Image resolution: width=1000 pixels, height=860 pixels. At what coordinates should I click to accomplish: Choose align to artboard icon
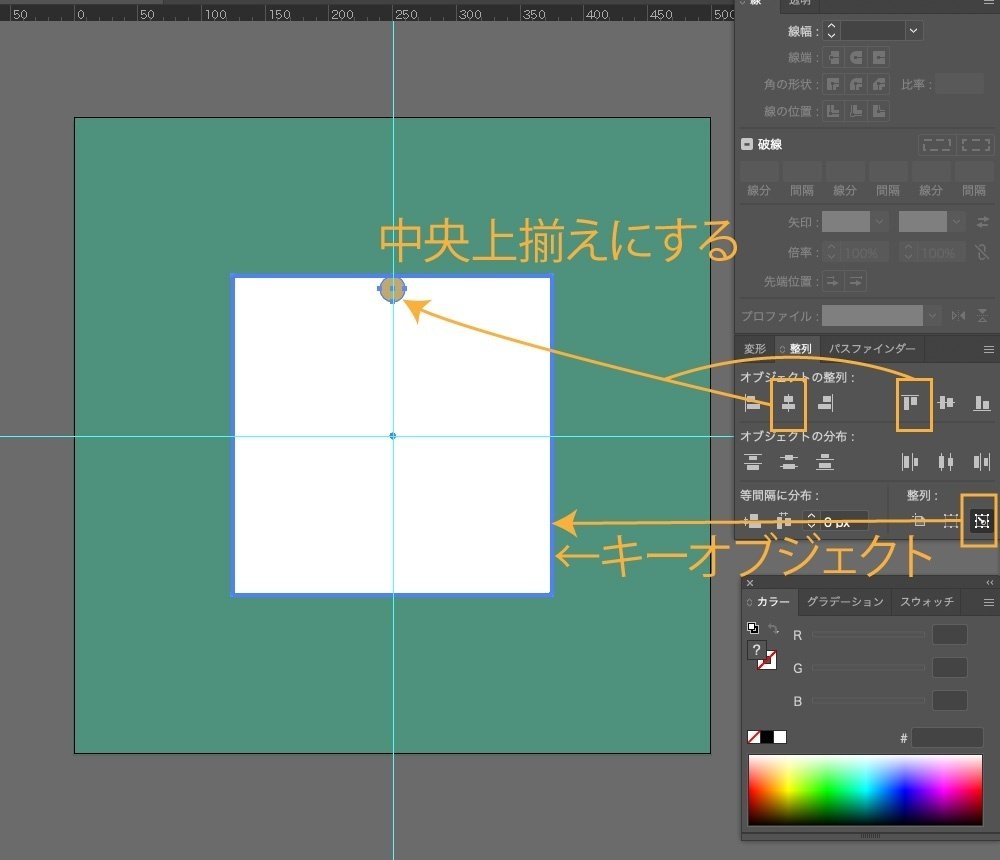[x=919, y=521]
